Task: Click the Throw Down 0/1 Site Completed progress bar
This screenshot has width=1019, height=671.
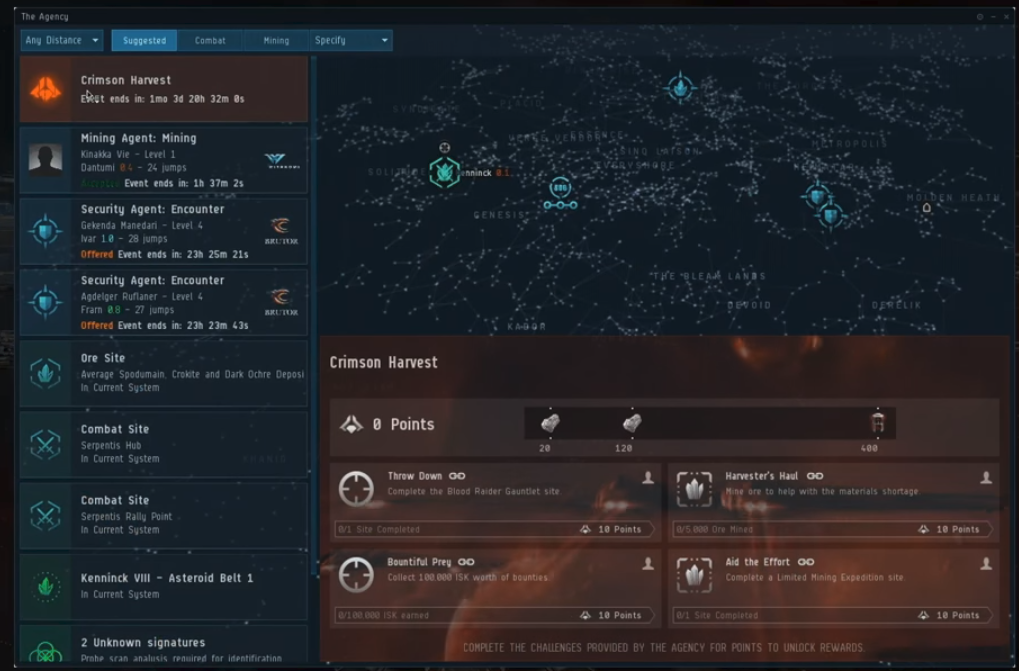Action: coord(495,529)
